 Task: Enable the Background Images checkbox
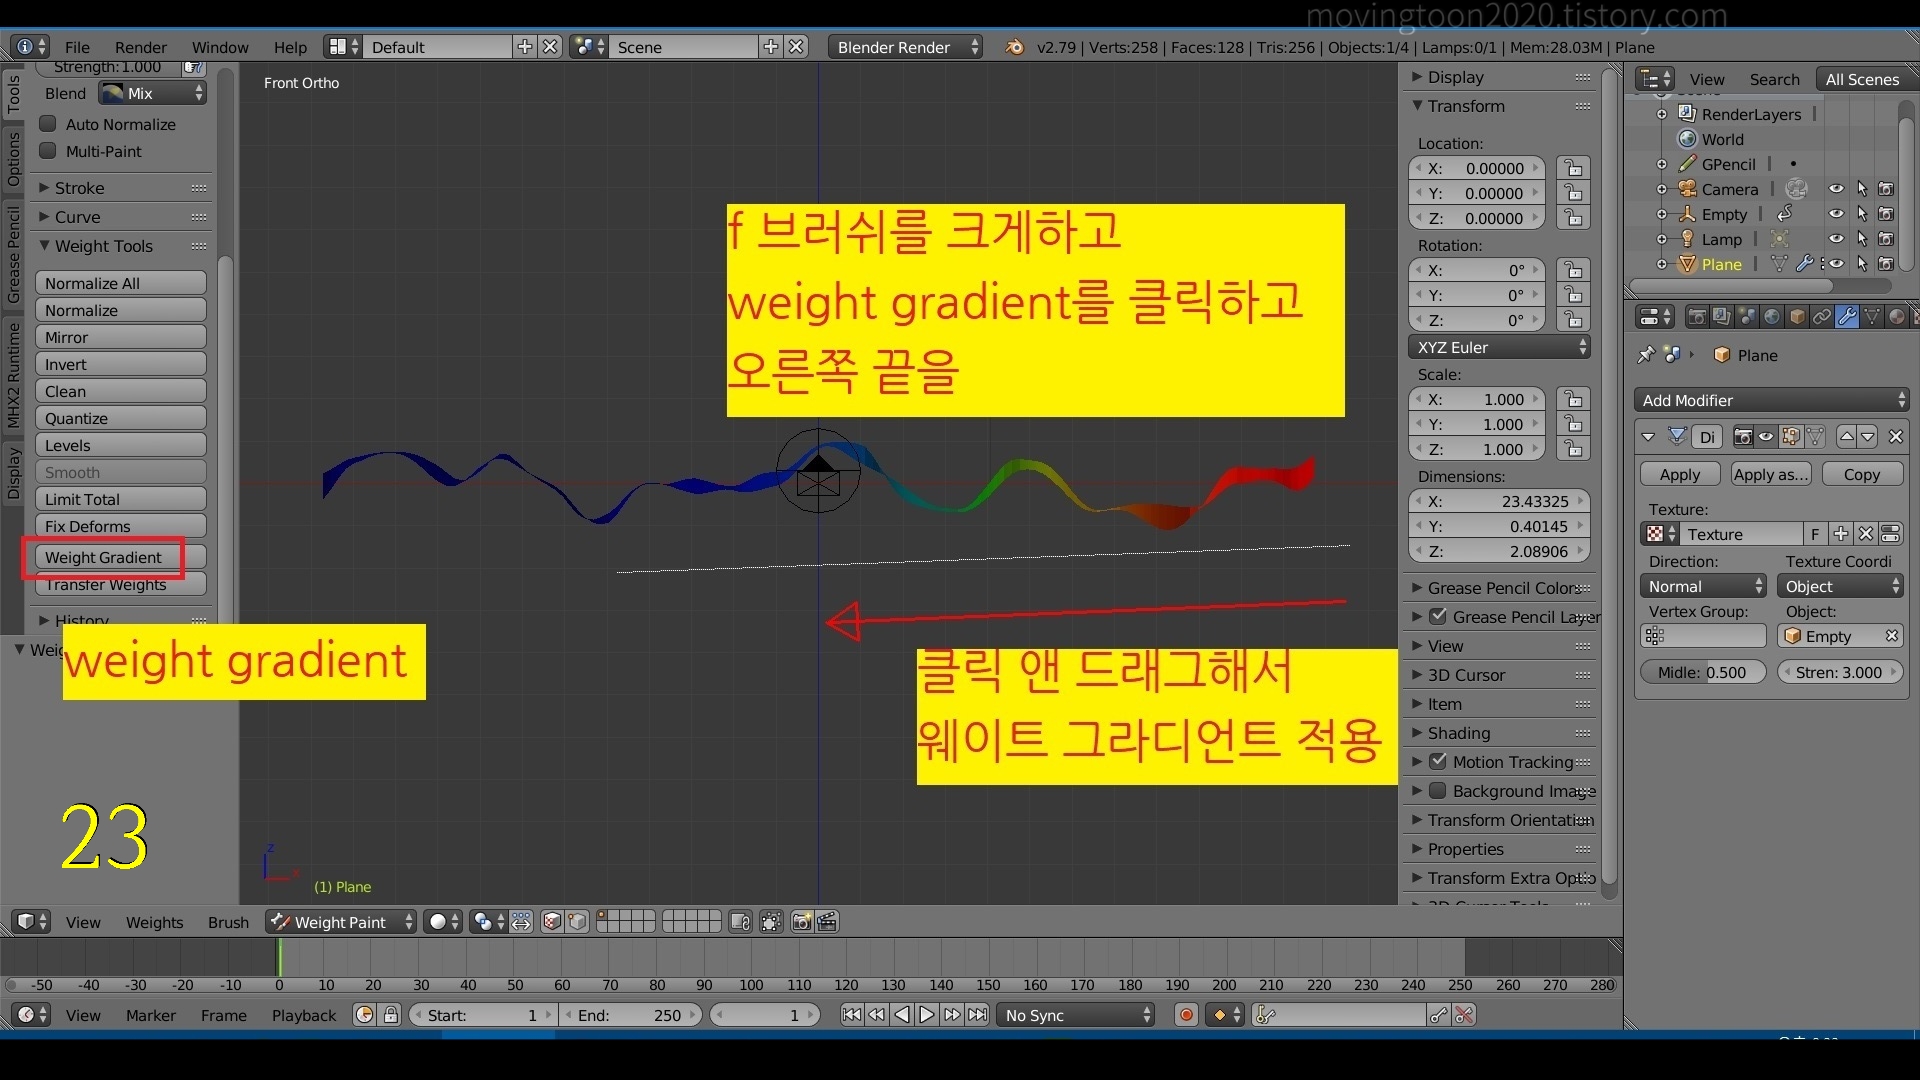point(1438,790)
